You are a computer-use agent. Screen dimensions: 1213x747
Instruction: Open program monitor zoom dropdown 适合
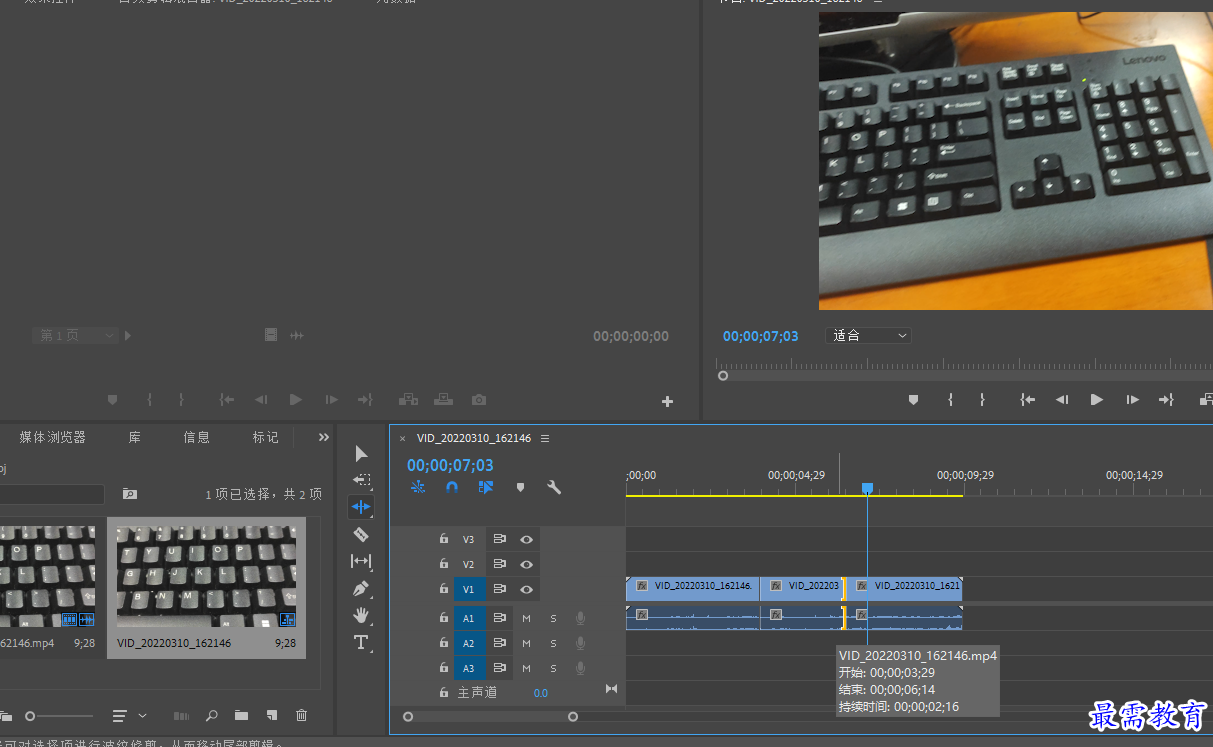pyautogui.click(x=868, y=336)
